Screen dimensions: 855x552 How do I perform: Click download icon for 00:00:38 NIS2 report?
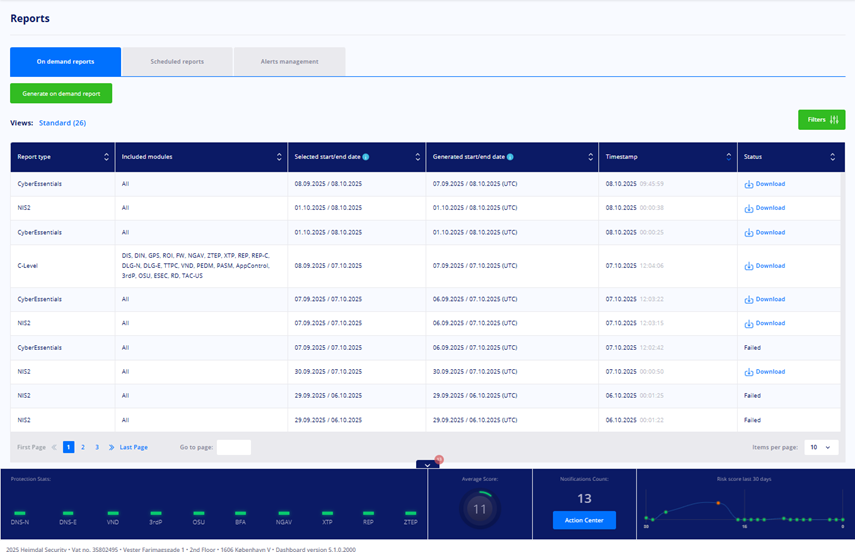click(749, 208)
